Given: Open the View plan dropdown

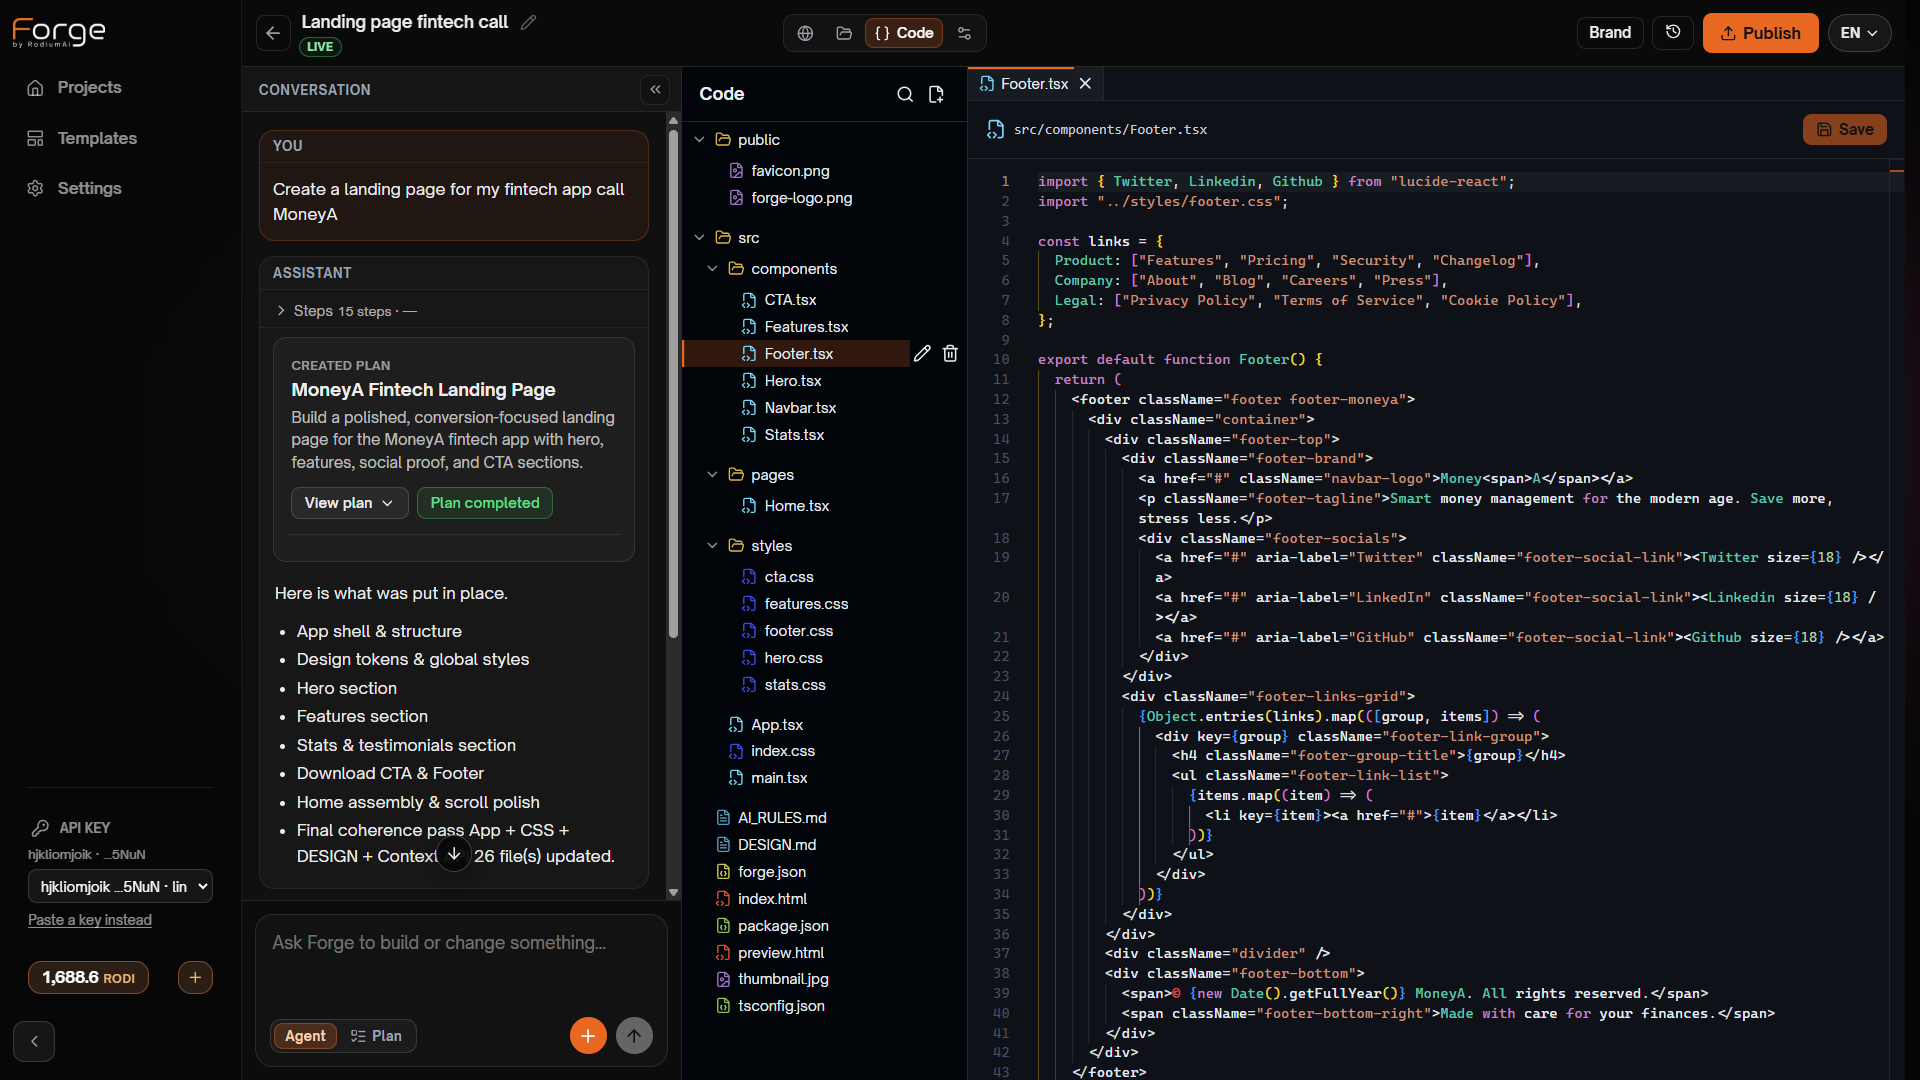Looking at the screenshot, I should point(349,503).
